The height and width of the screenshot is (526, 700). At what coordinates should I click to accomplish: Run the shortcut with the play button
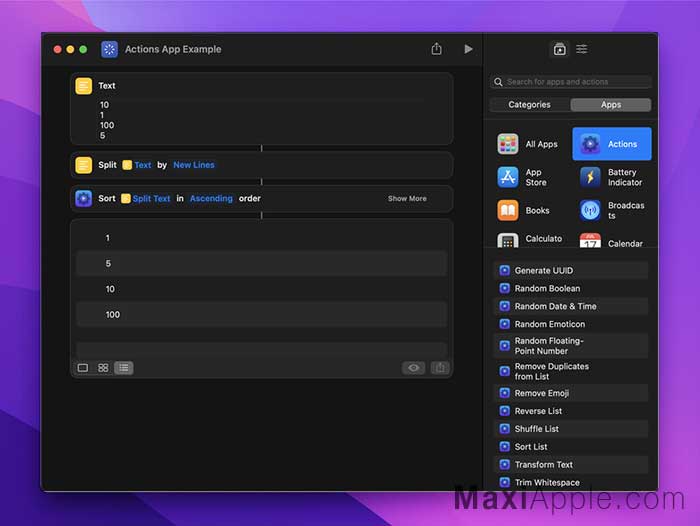468,49
